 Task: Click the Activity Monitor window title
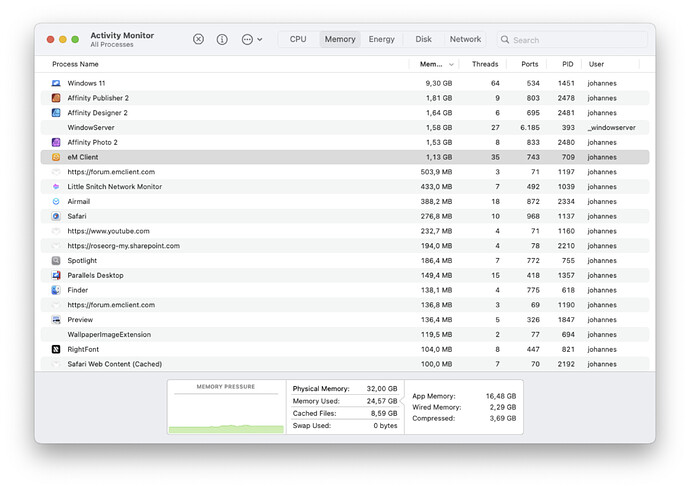click(122, 35)
